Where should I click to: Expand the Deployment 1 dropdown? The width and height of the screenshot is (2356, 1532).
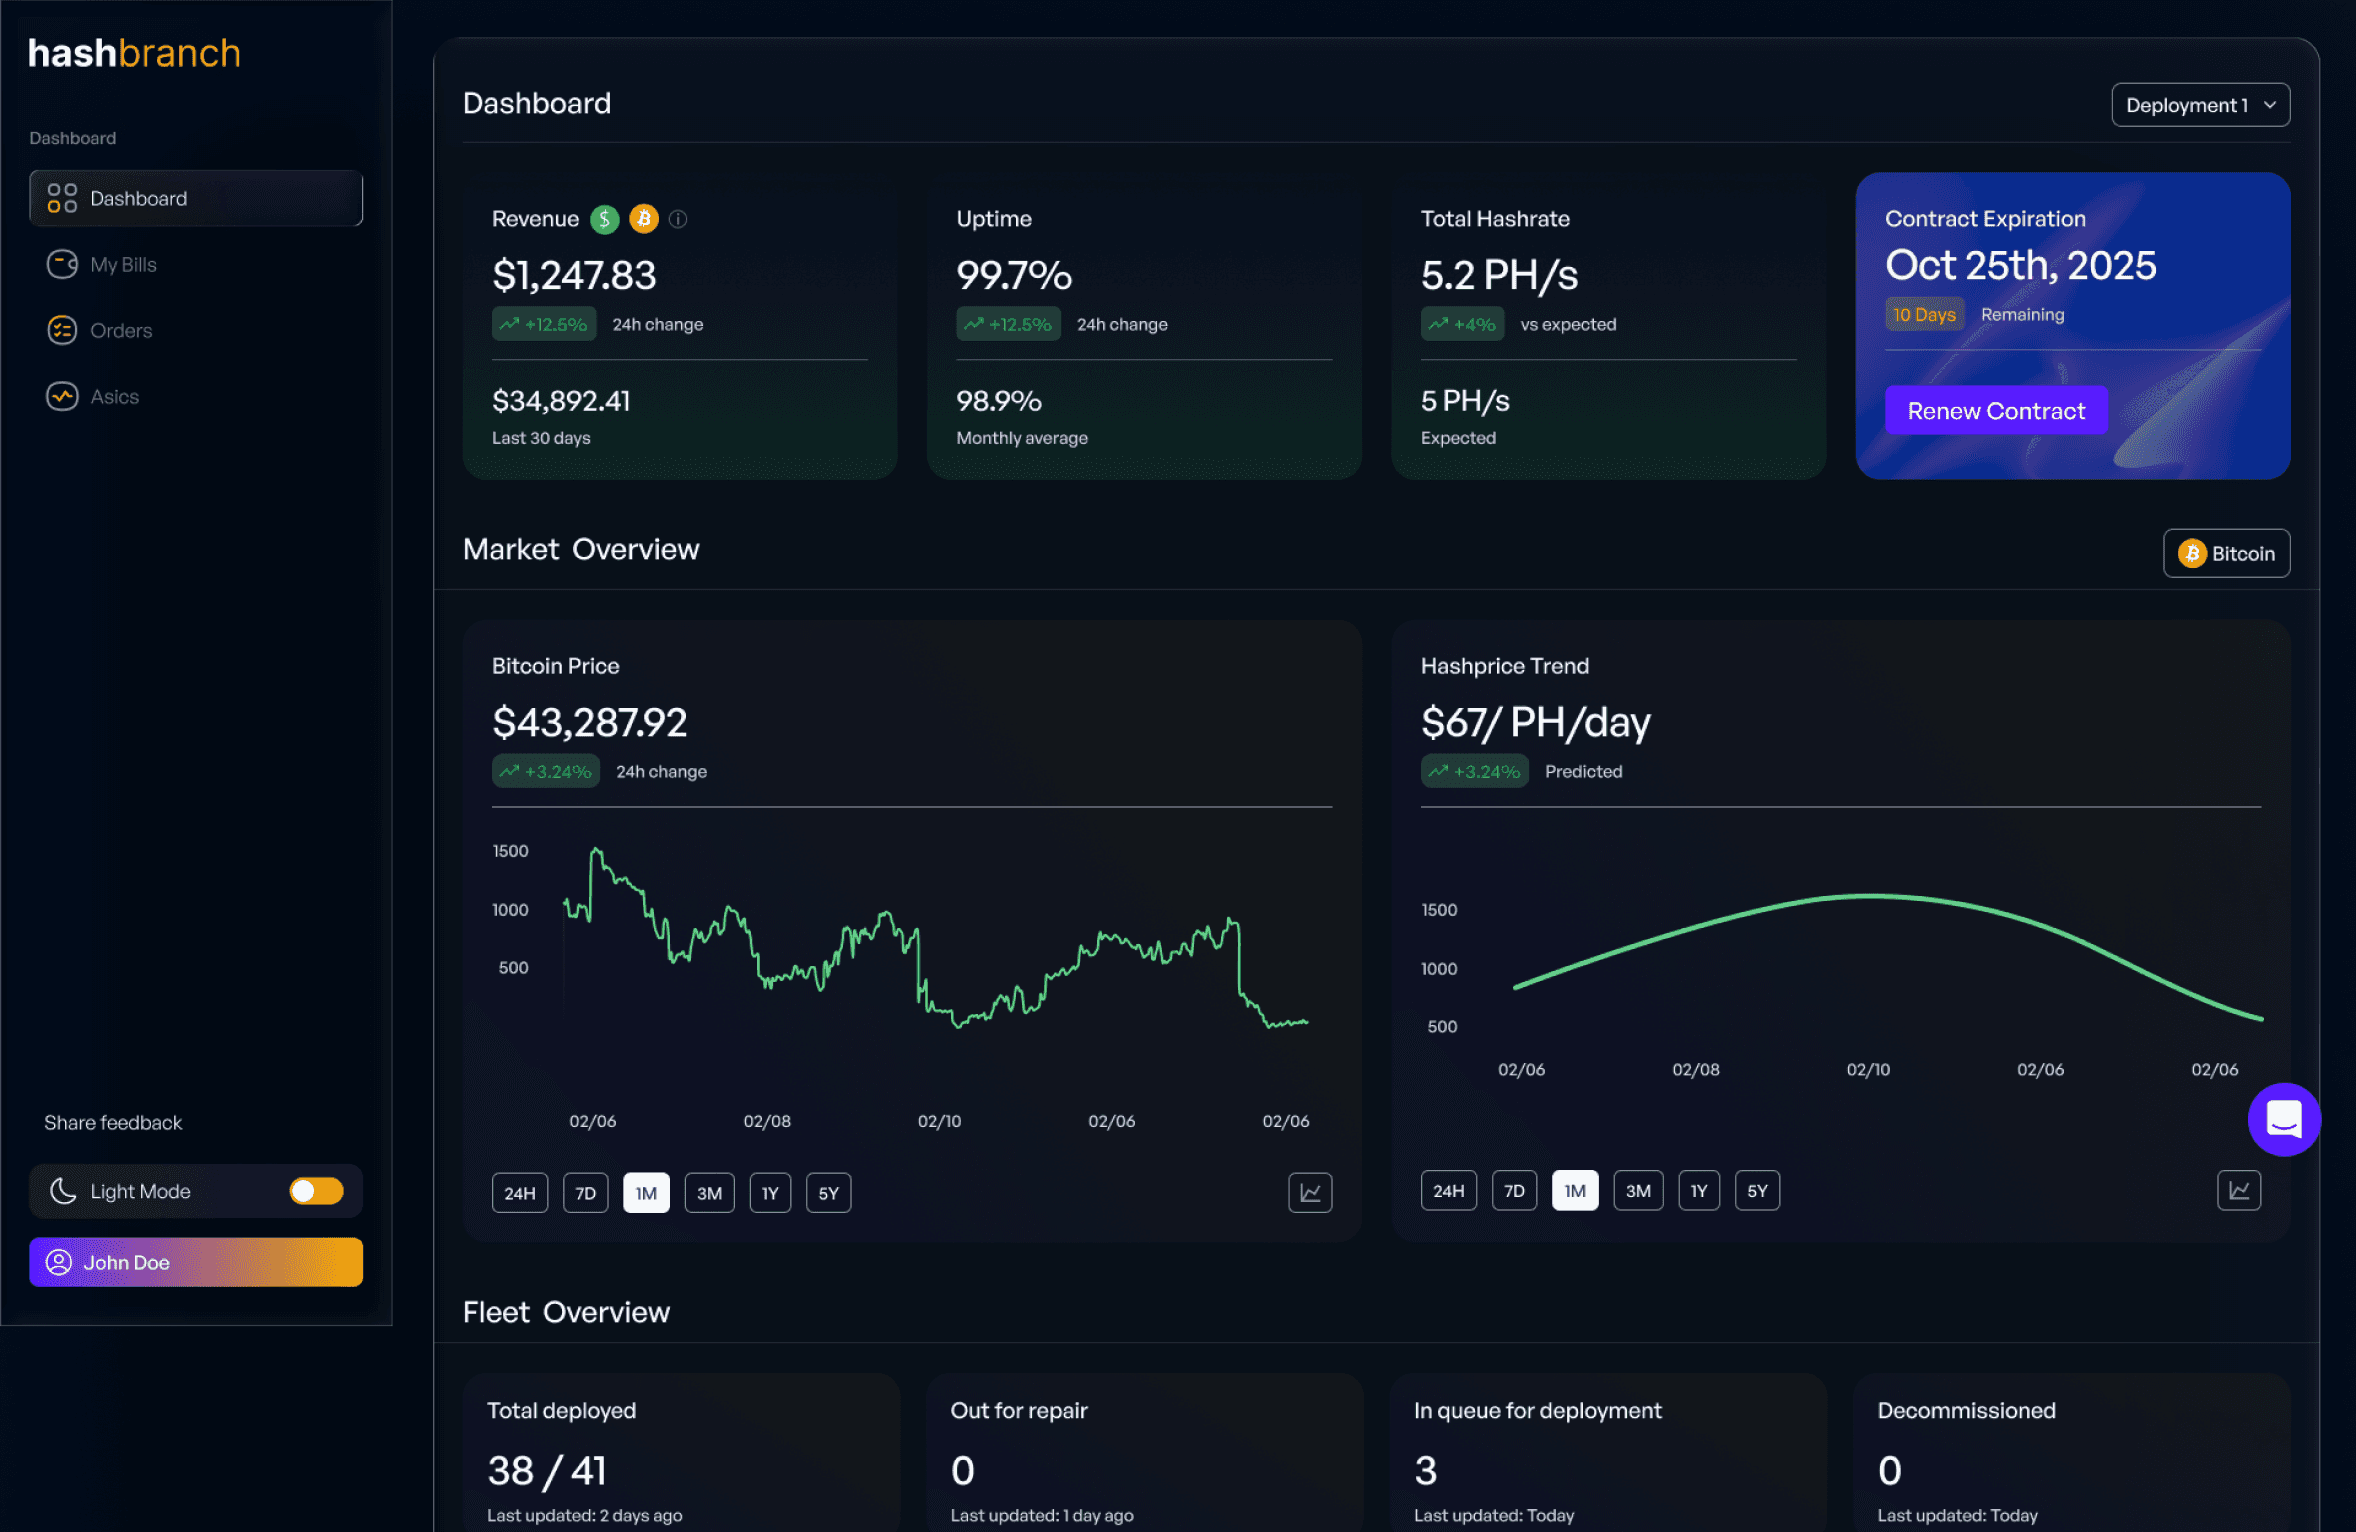(2199, 105)
